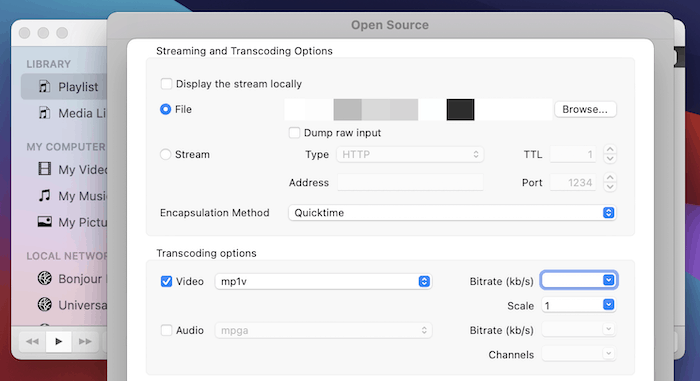Click the video Scale value field
This screenshot has width=700, height=381.
pos(572,306)
